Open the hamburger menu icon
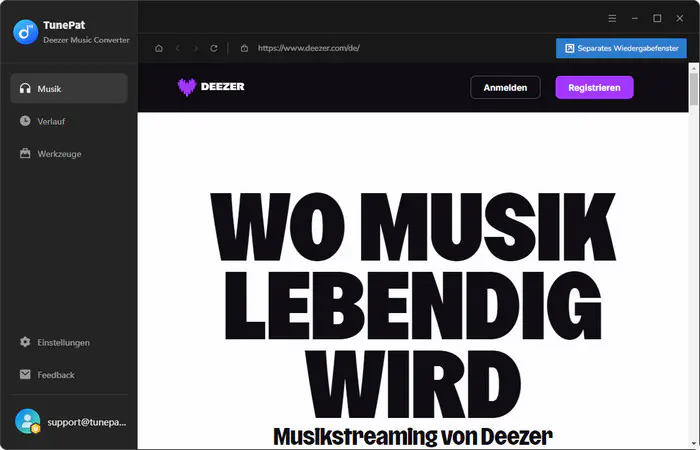Image resolution: width=700 pixels, height=450 pixels. 612,18
